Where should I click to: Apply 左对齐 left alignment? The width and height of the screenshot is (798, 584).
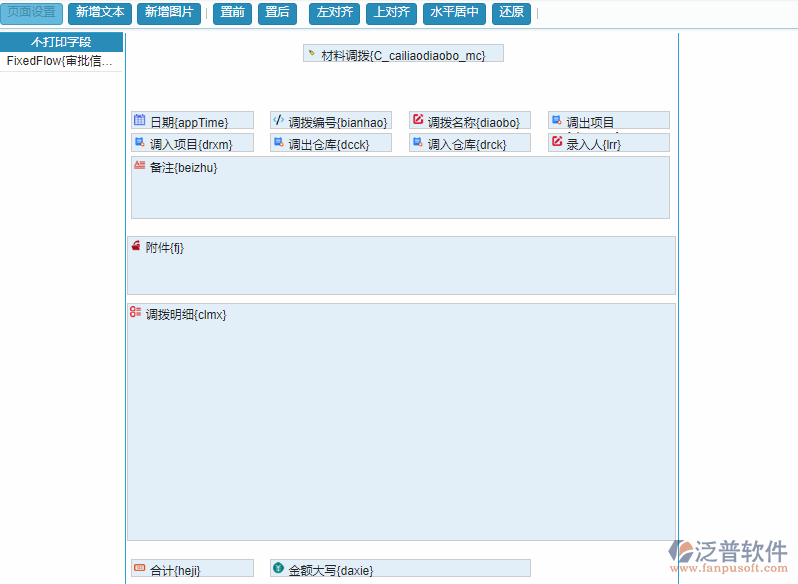[334, 13]
